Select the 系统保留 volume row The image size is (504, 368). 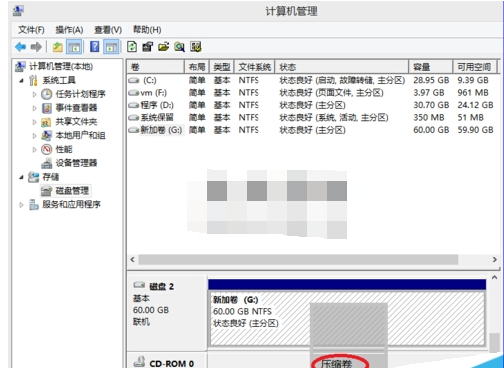click(x=312, y=117)
